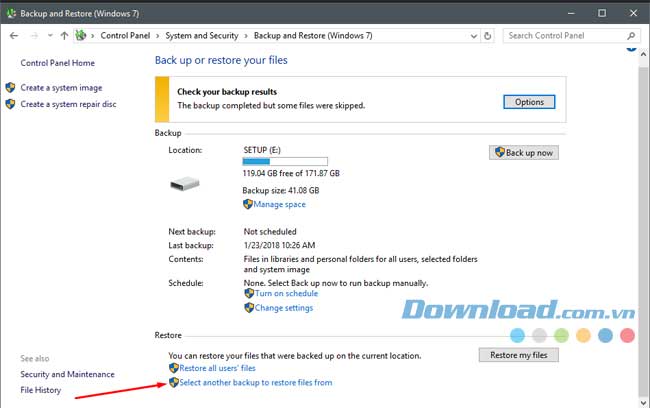Open the recent locations dropdown arrow
The image size is (650, 408).
click(50, 36)
